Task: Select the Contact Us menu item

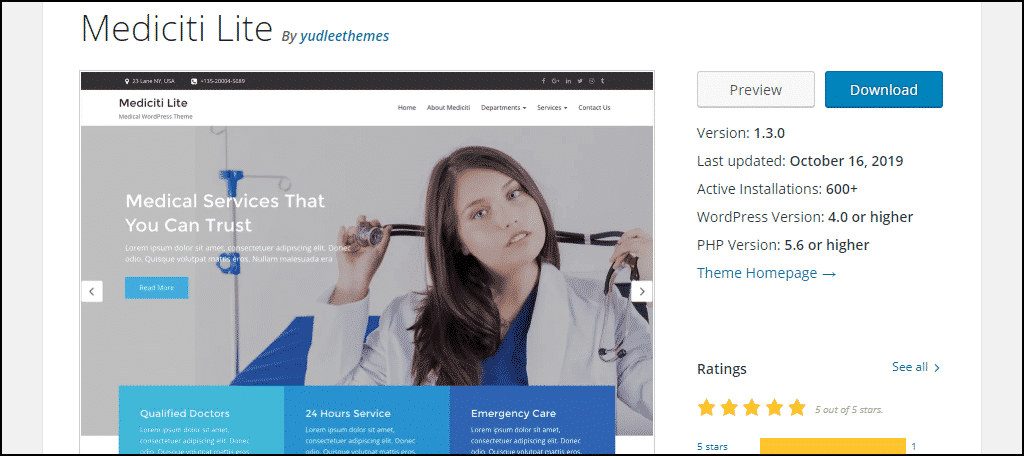Action: [x=594, y=108]
